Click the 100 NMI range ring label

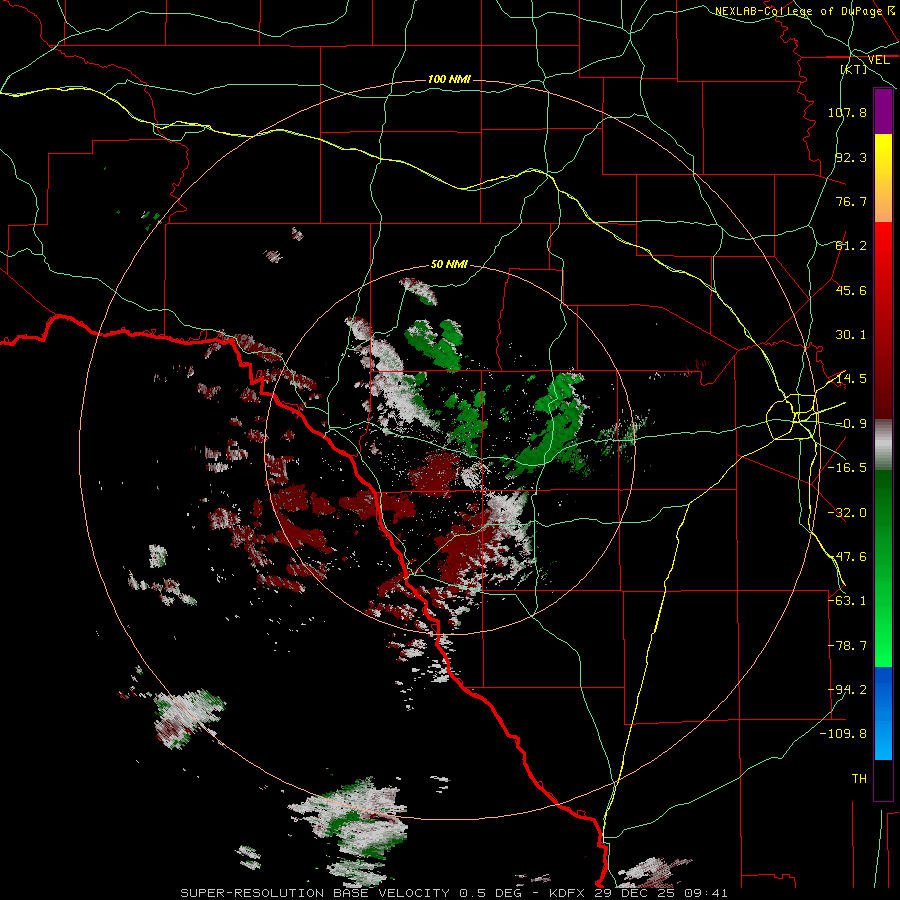pos(449,79)
